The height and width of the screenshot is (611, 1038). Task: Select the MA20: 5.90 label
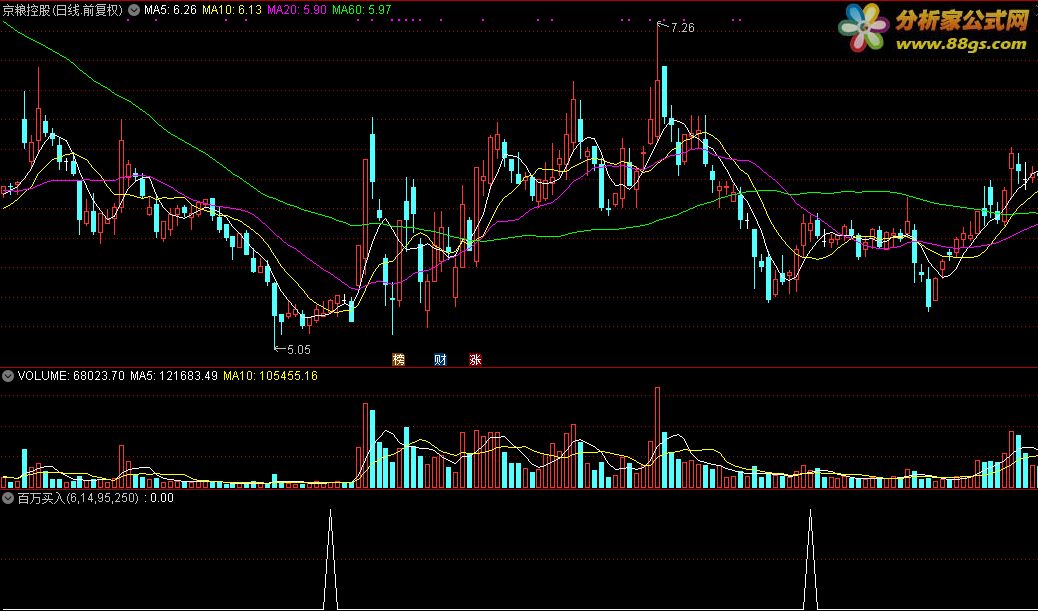(297, 10)
